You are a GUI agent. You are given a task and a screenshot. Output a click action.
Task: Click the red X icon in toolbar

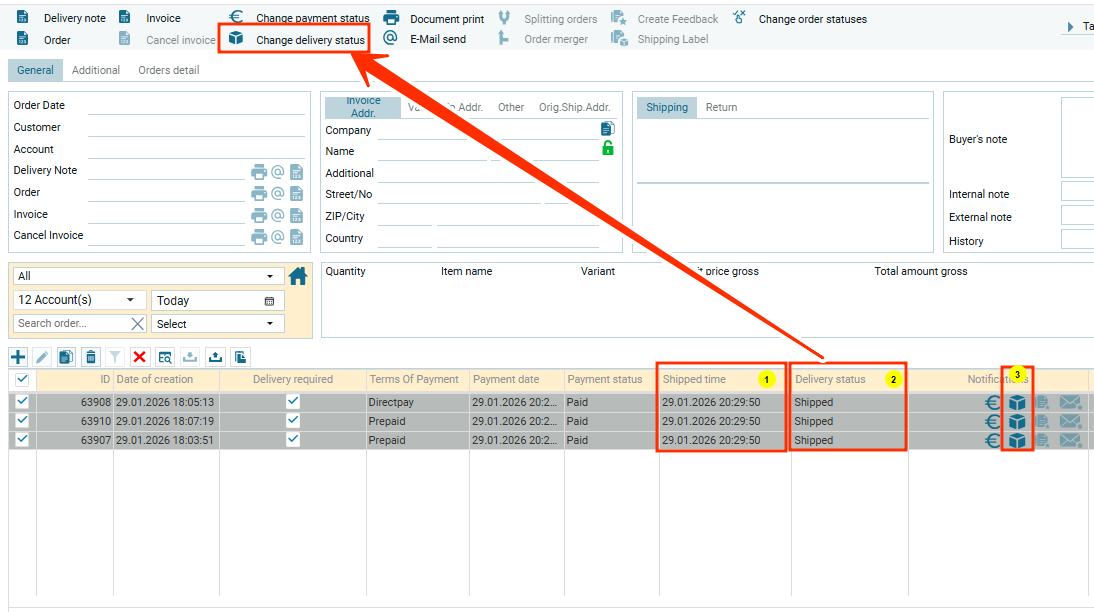(140, 357)
